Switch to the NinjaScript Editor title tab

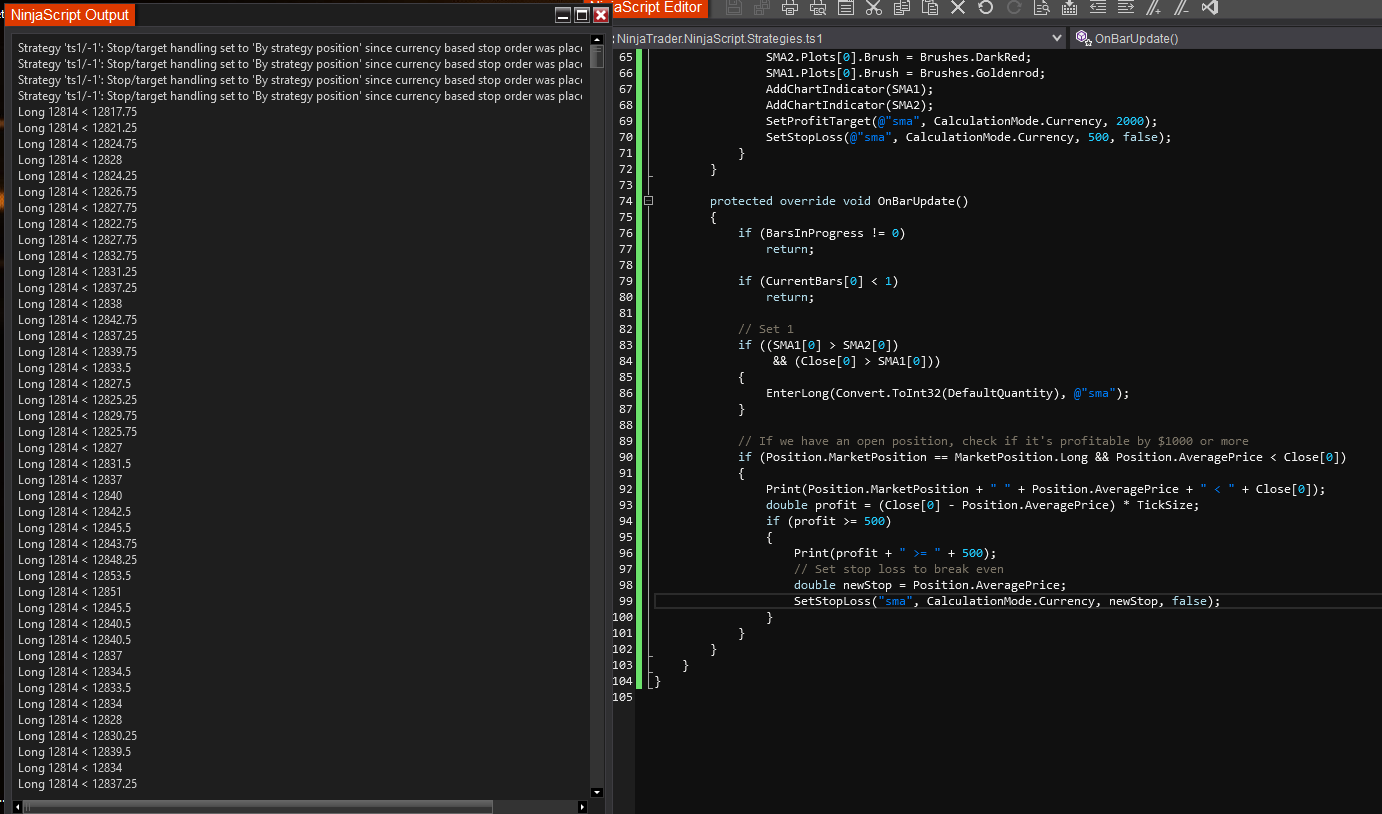click(657, 8)
